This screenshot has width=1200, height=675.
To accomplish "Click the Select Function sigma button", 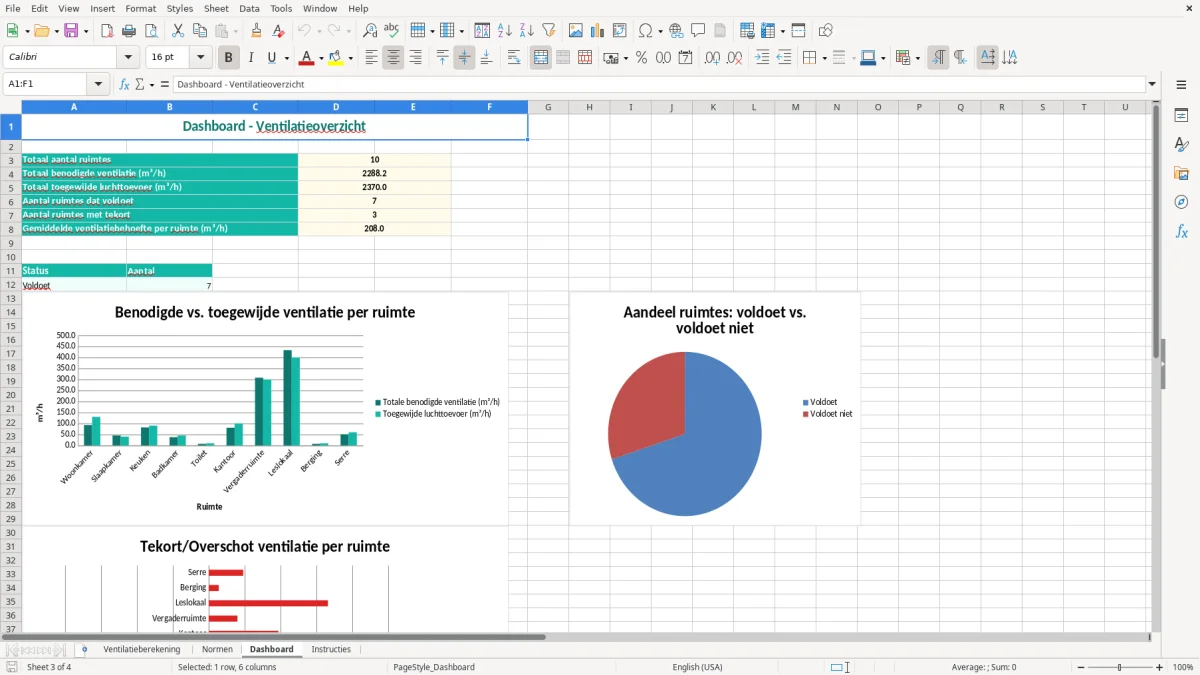I will [x=140, y=85].
